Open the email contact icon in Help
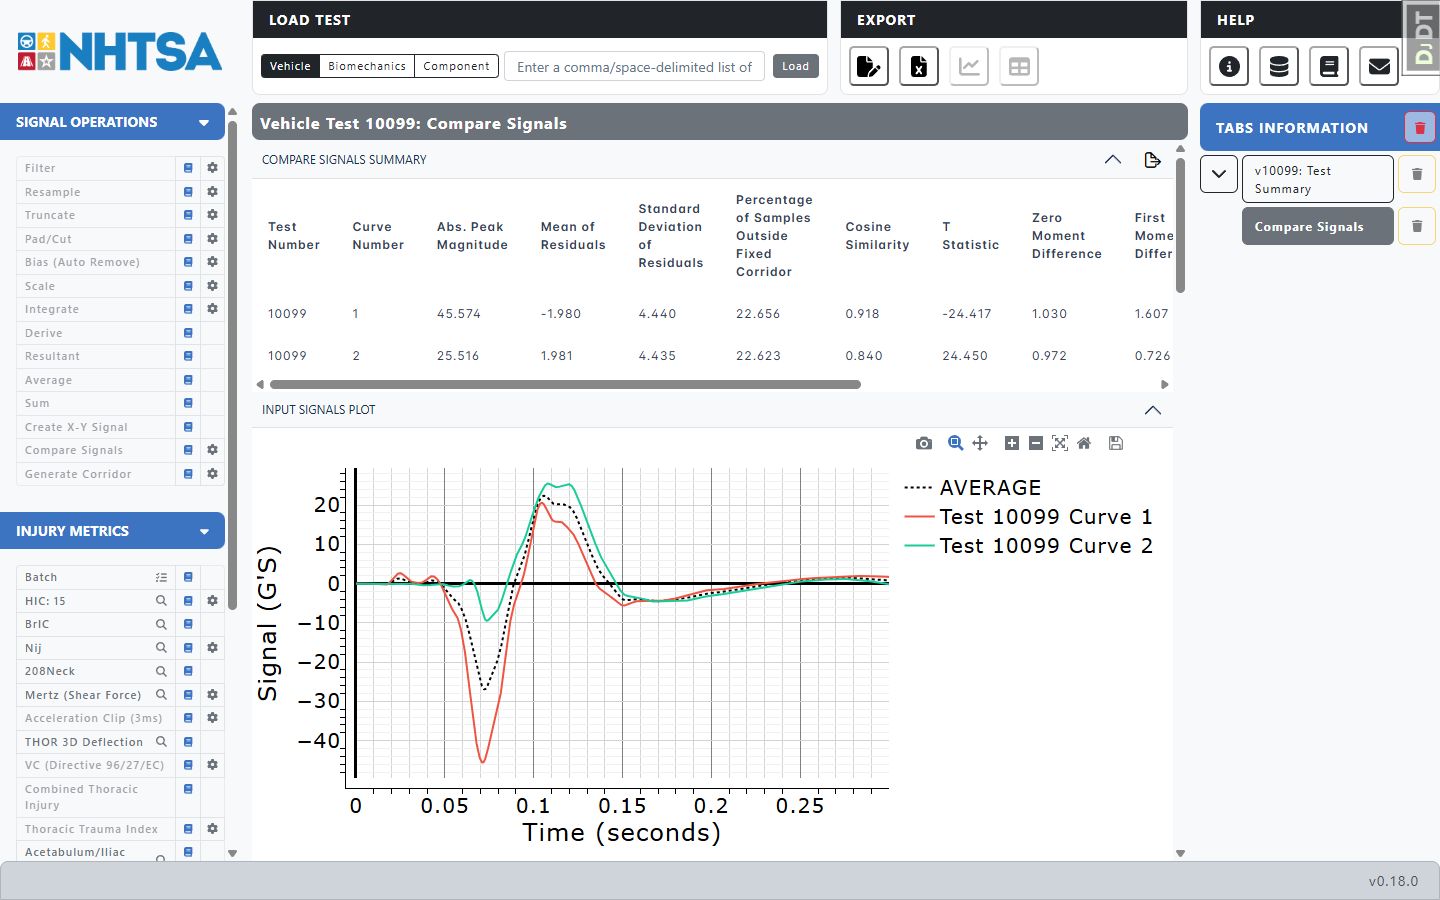1440x900 pixels. [1379, 67]
